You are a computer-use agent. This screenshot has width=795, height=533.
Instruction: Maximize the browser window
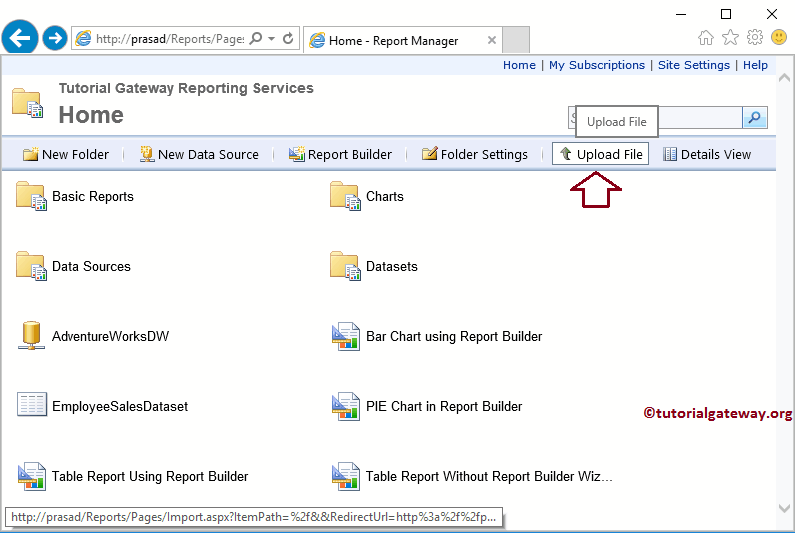(726, 14)
